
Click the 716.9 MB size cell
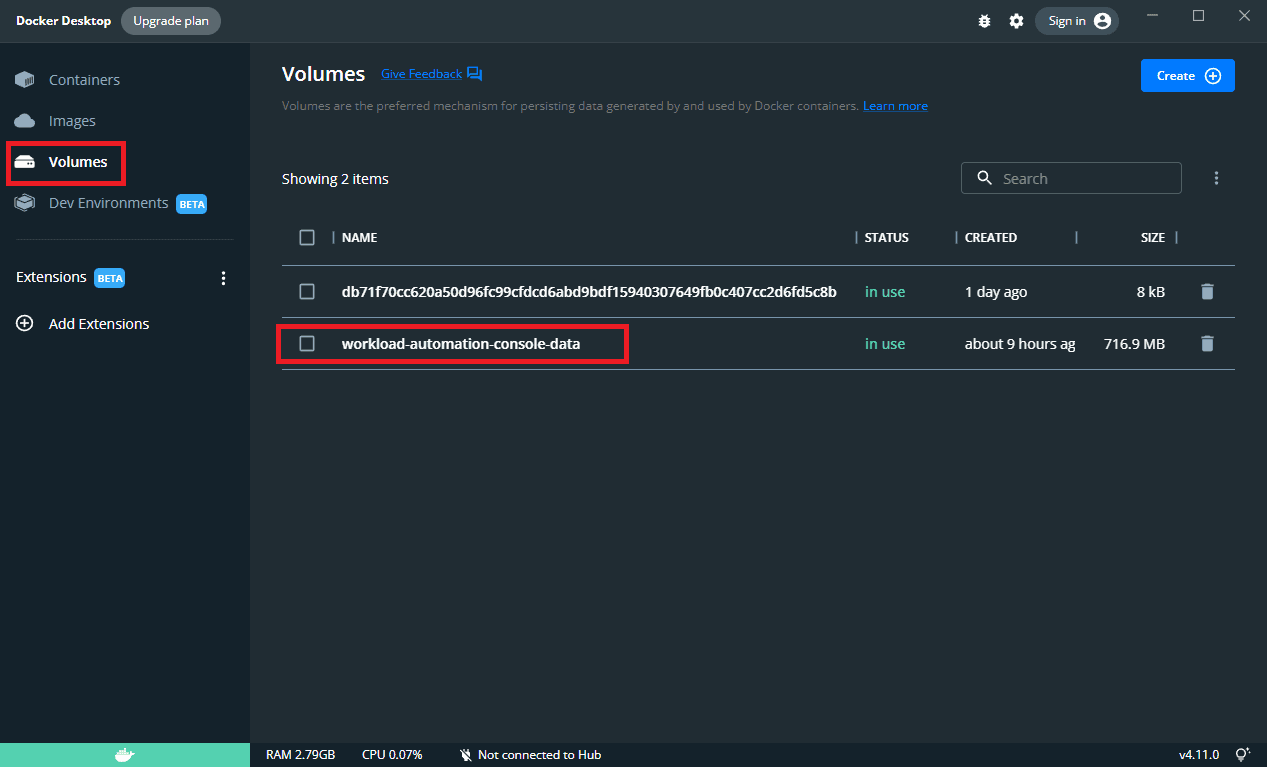(1134, 344)
